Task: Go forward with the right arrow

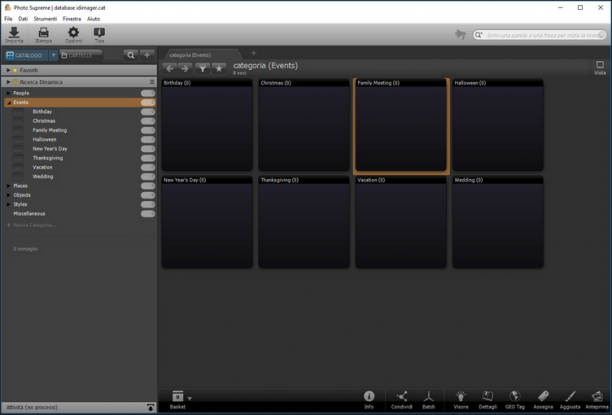Action: [x=185, y=69]
